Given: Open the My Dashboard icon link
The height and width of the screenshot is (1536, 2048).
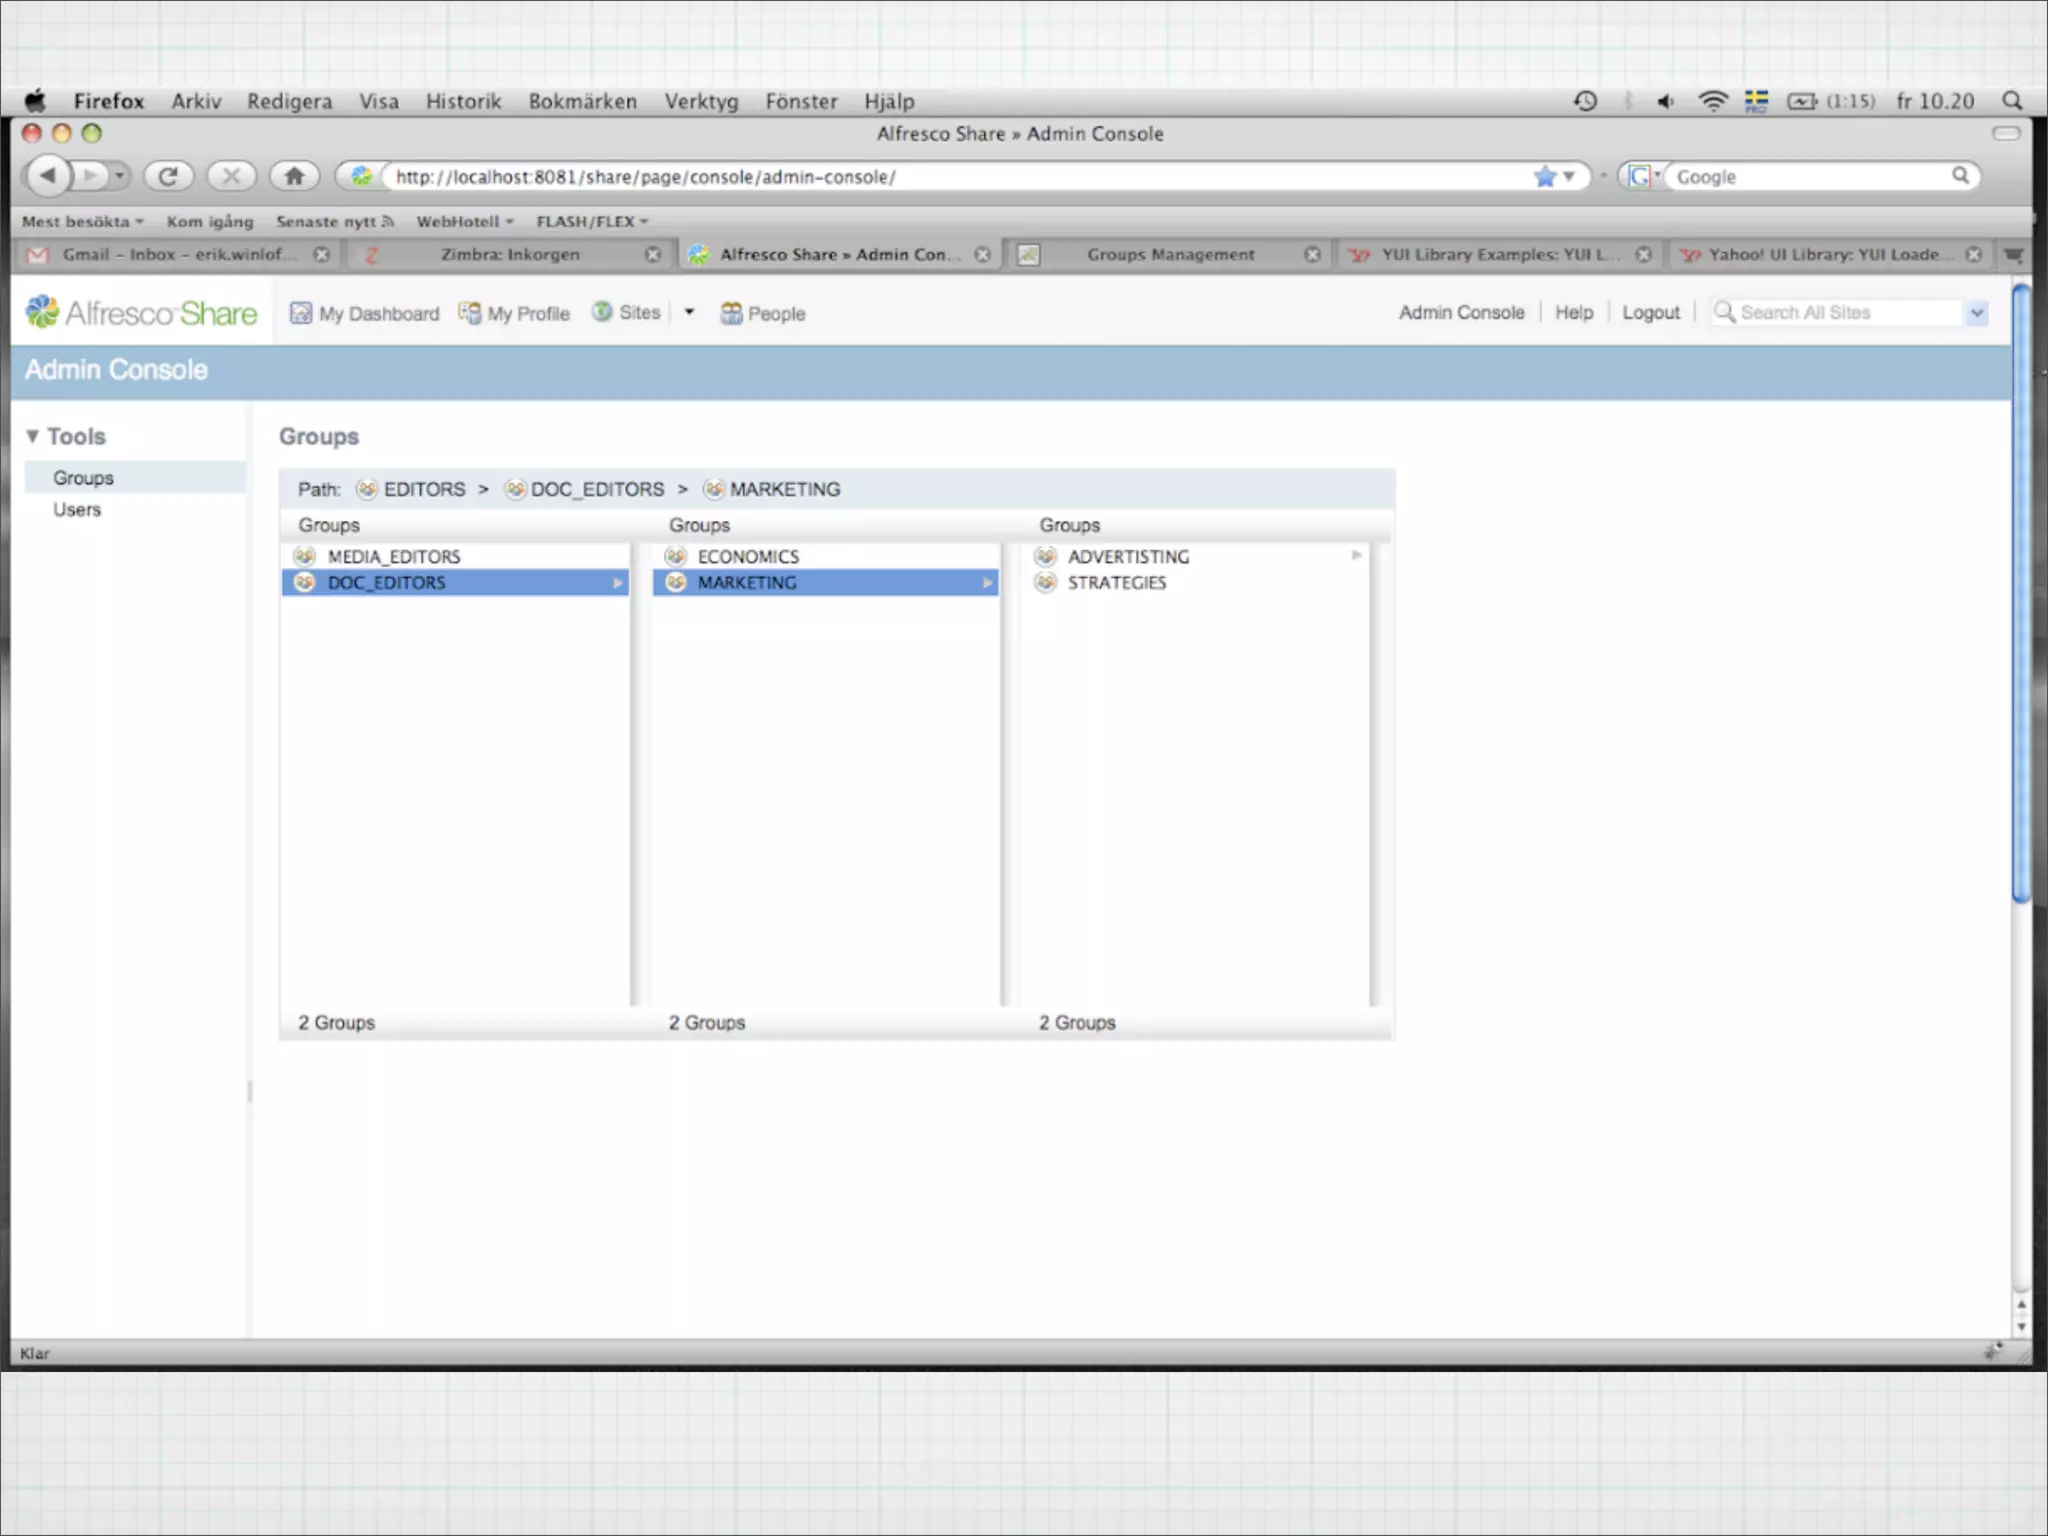Looking at the screenshot, I should (301, 313).
